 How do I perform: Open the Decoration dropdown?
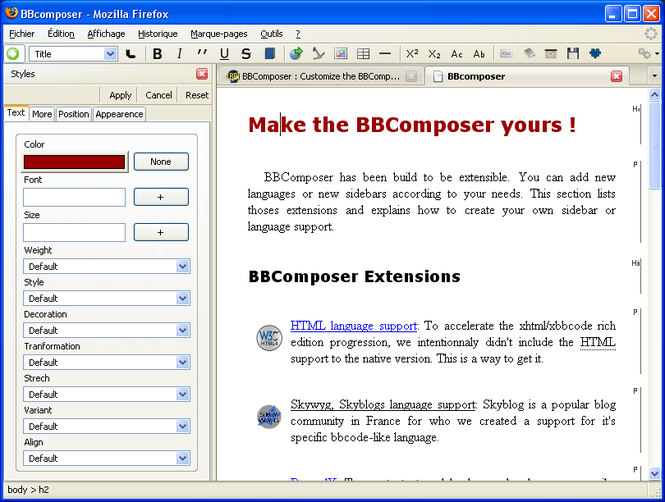[106, 330]
